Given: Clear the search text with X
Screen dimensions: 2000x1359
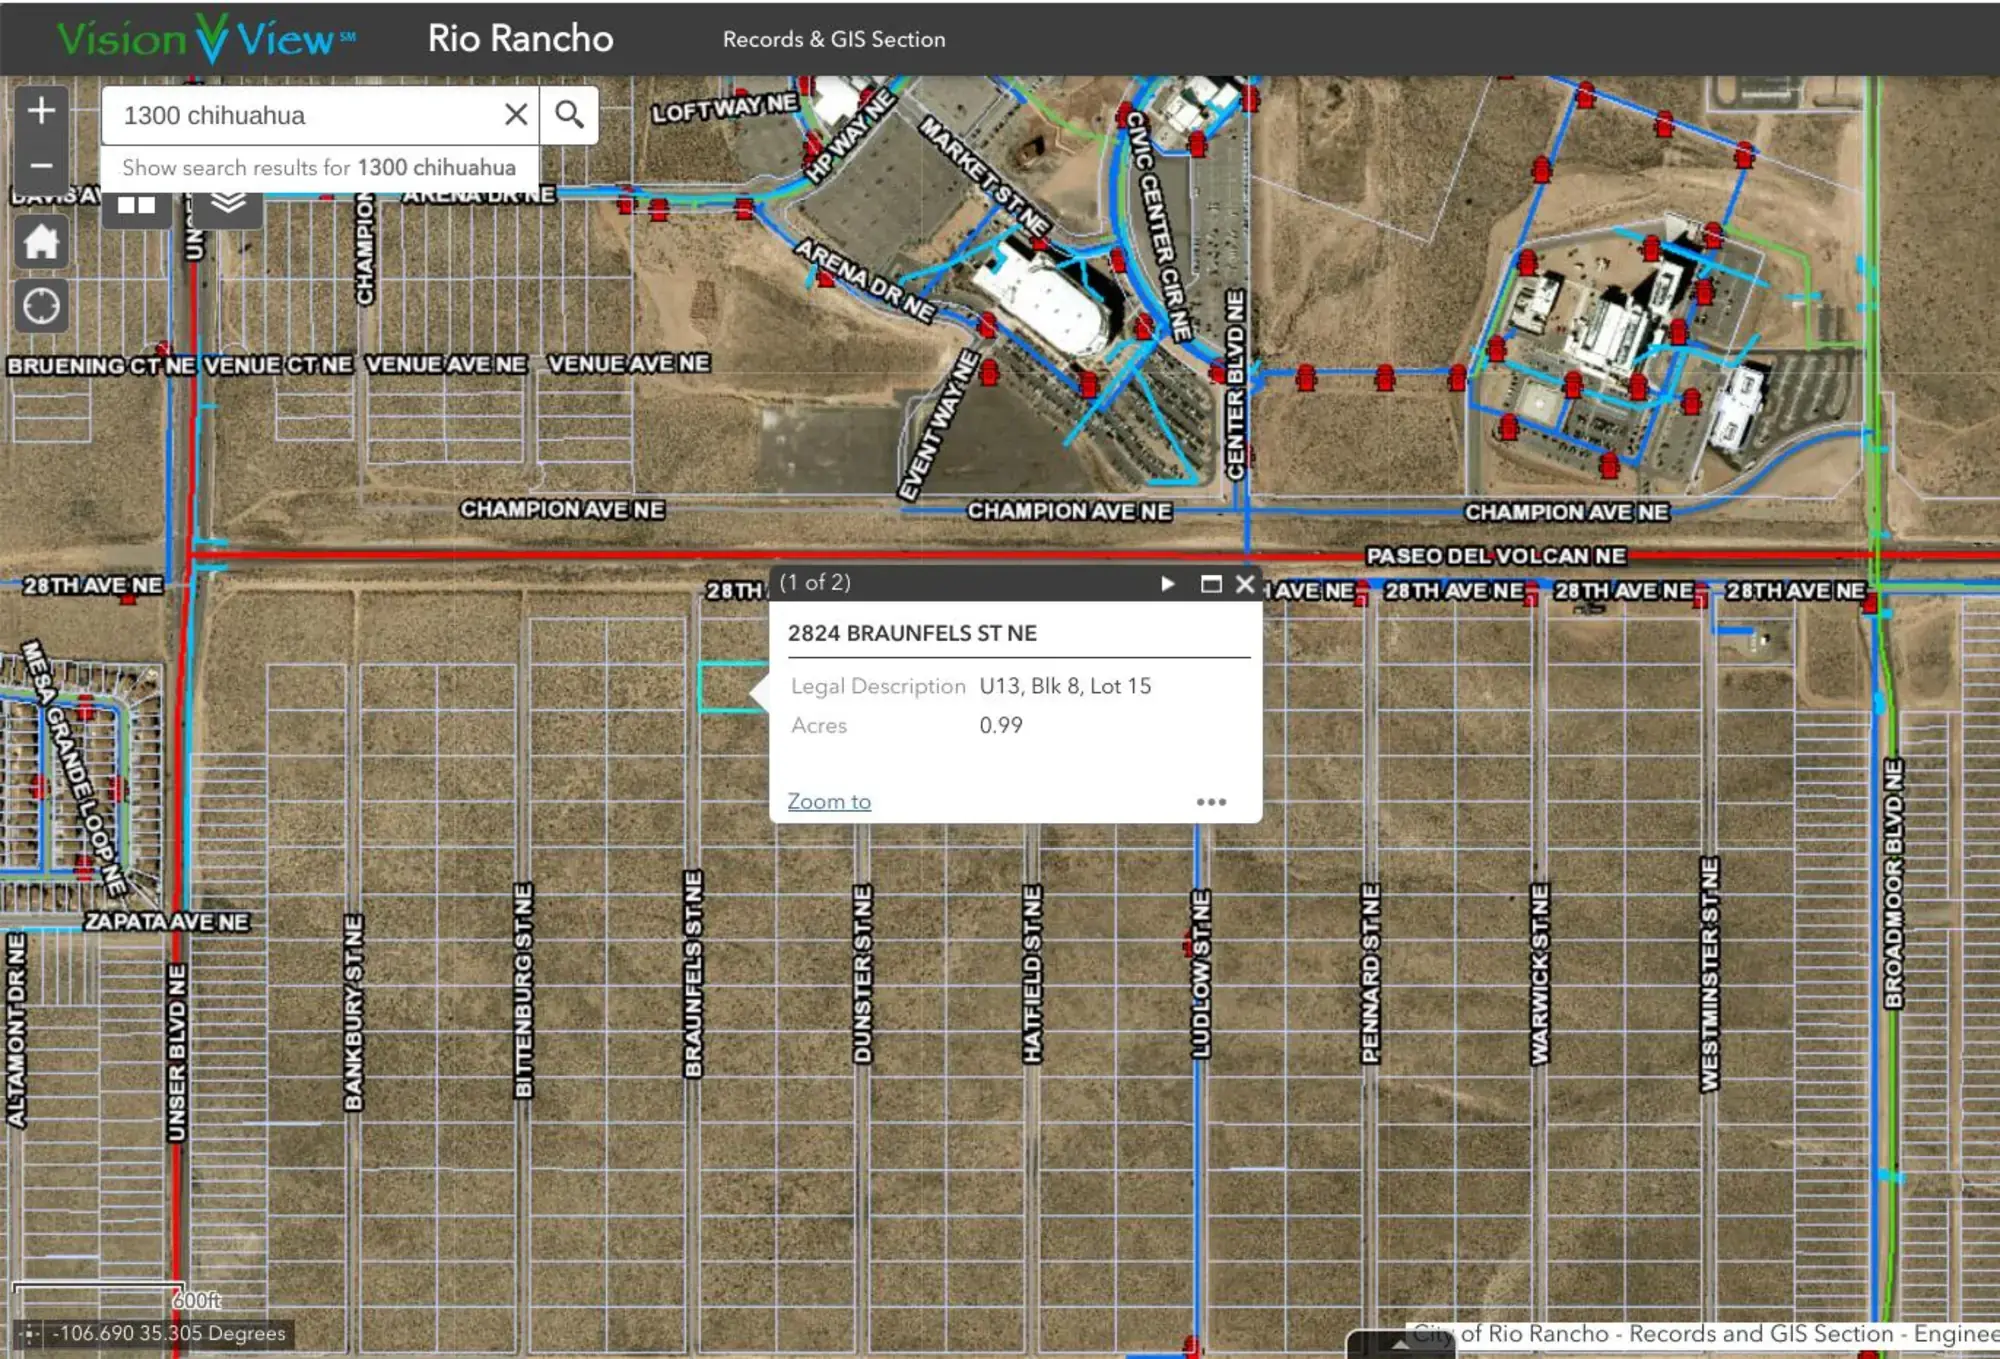Looking at the screenshot, I should pyautogui.click(x=516, y=115).
